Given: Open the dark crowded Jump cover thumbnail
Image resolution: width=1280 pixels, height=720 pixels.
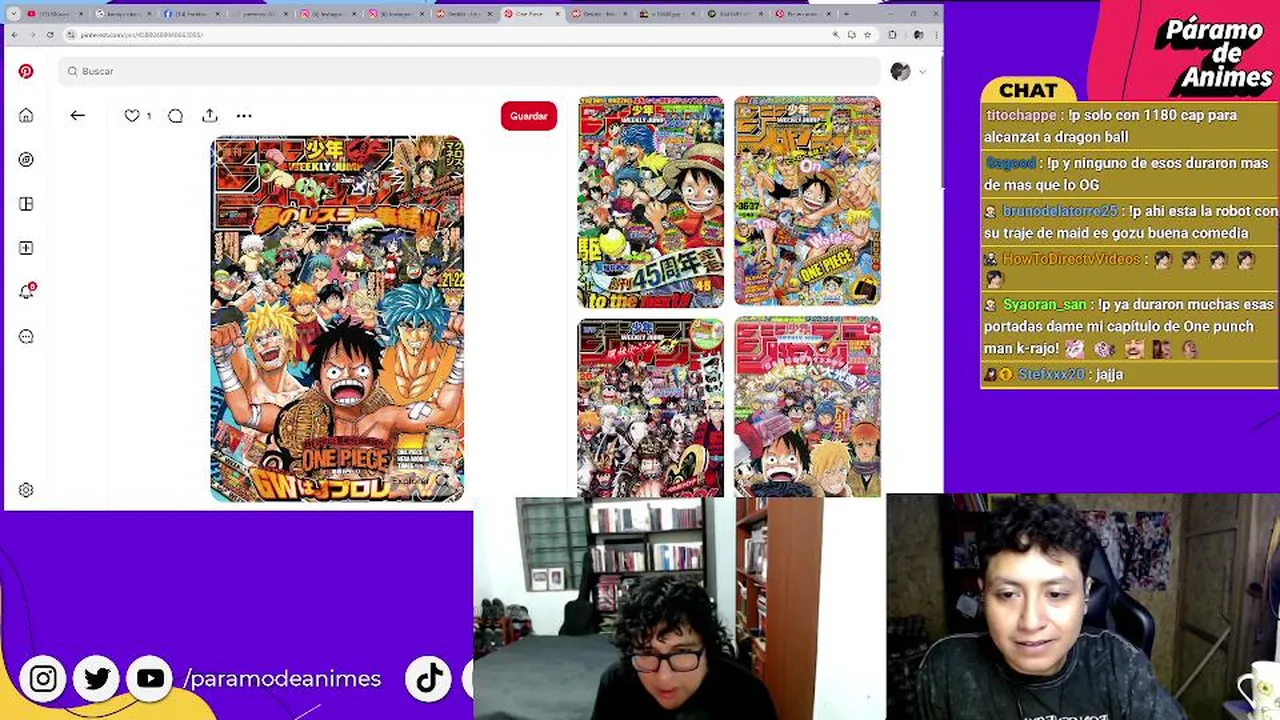Looking at the screenshot, I should (x=651, y=408).
